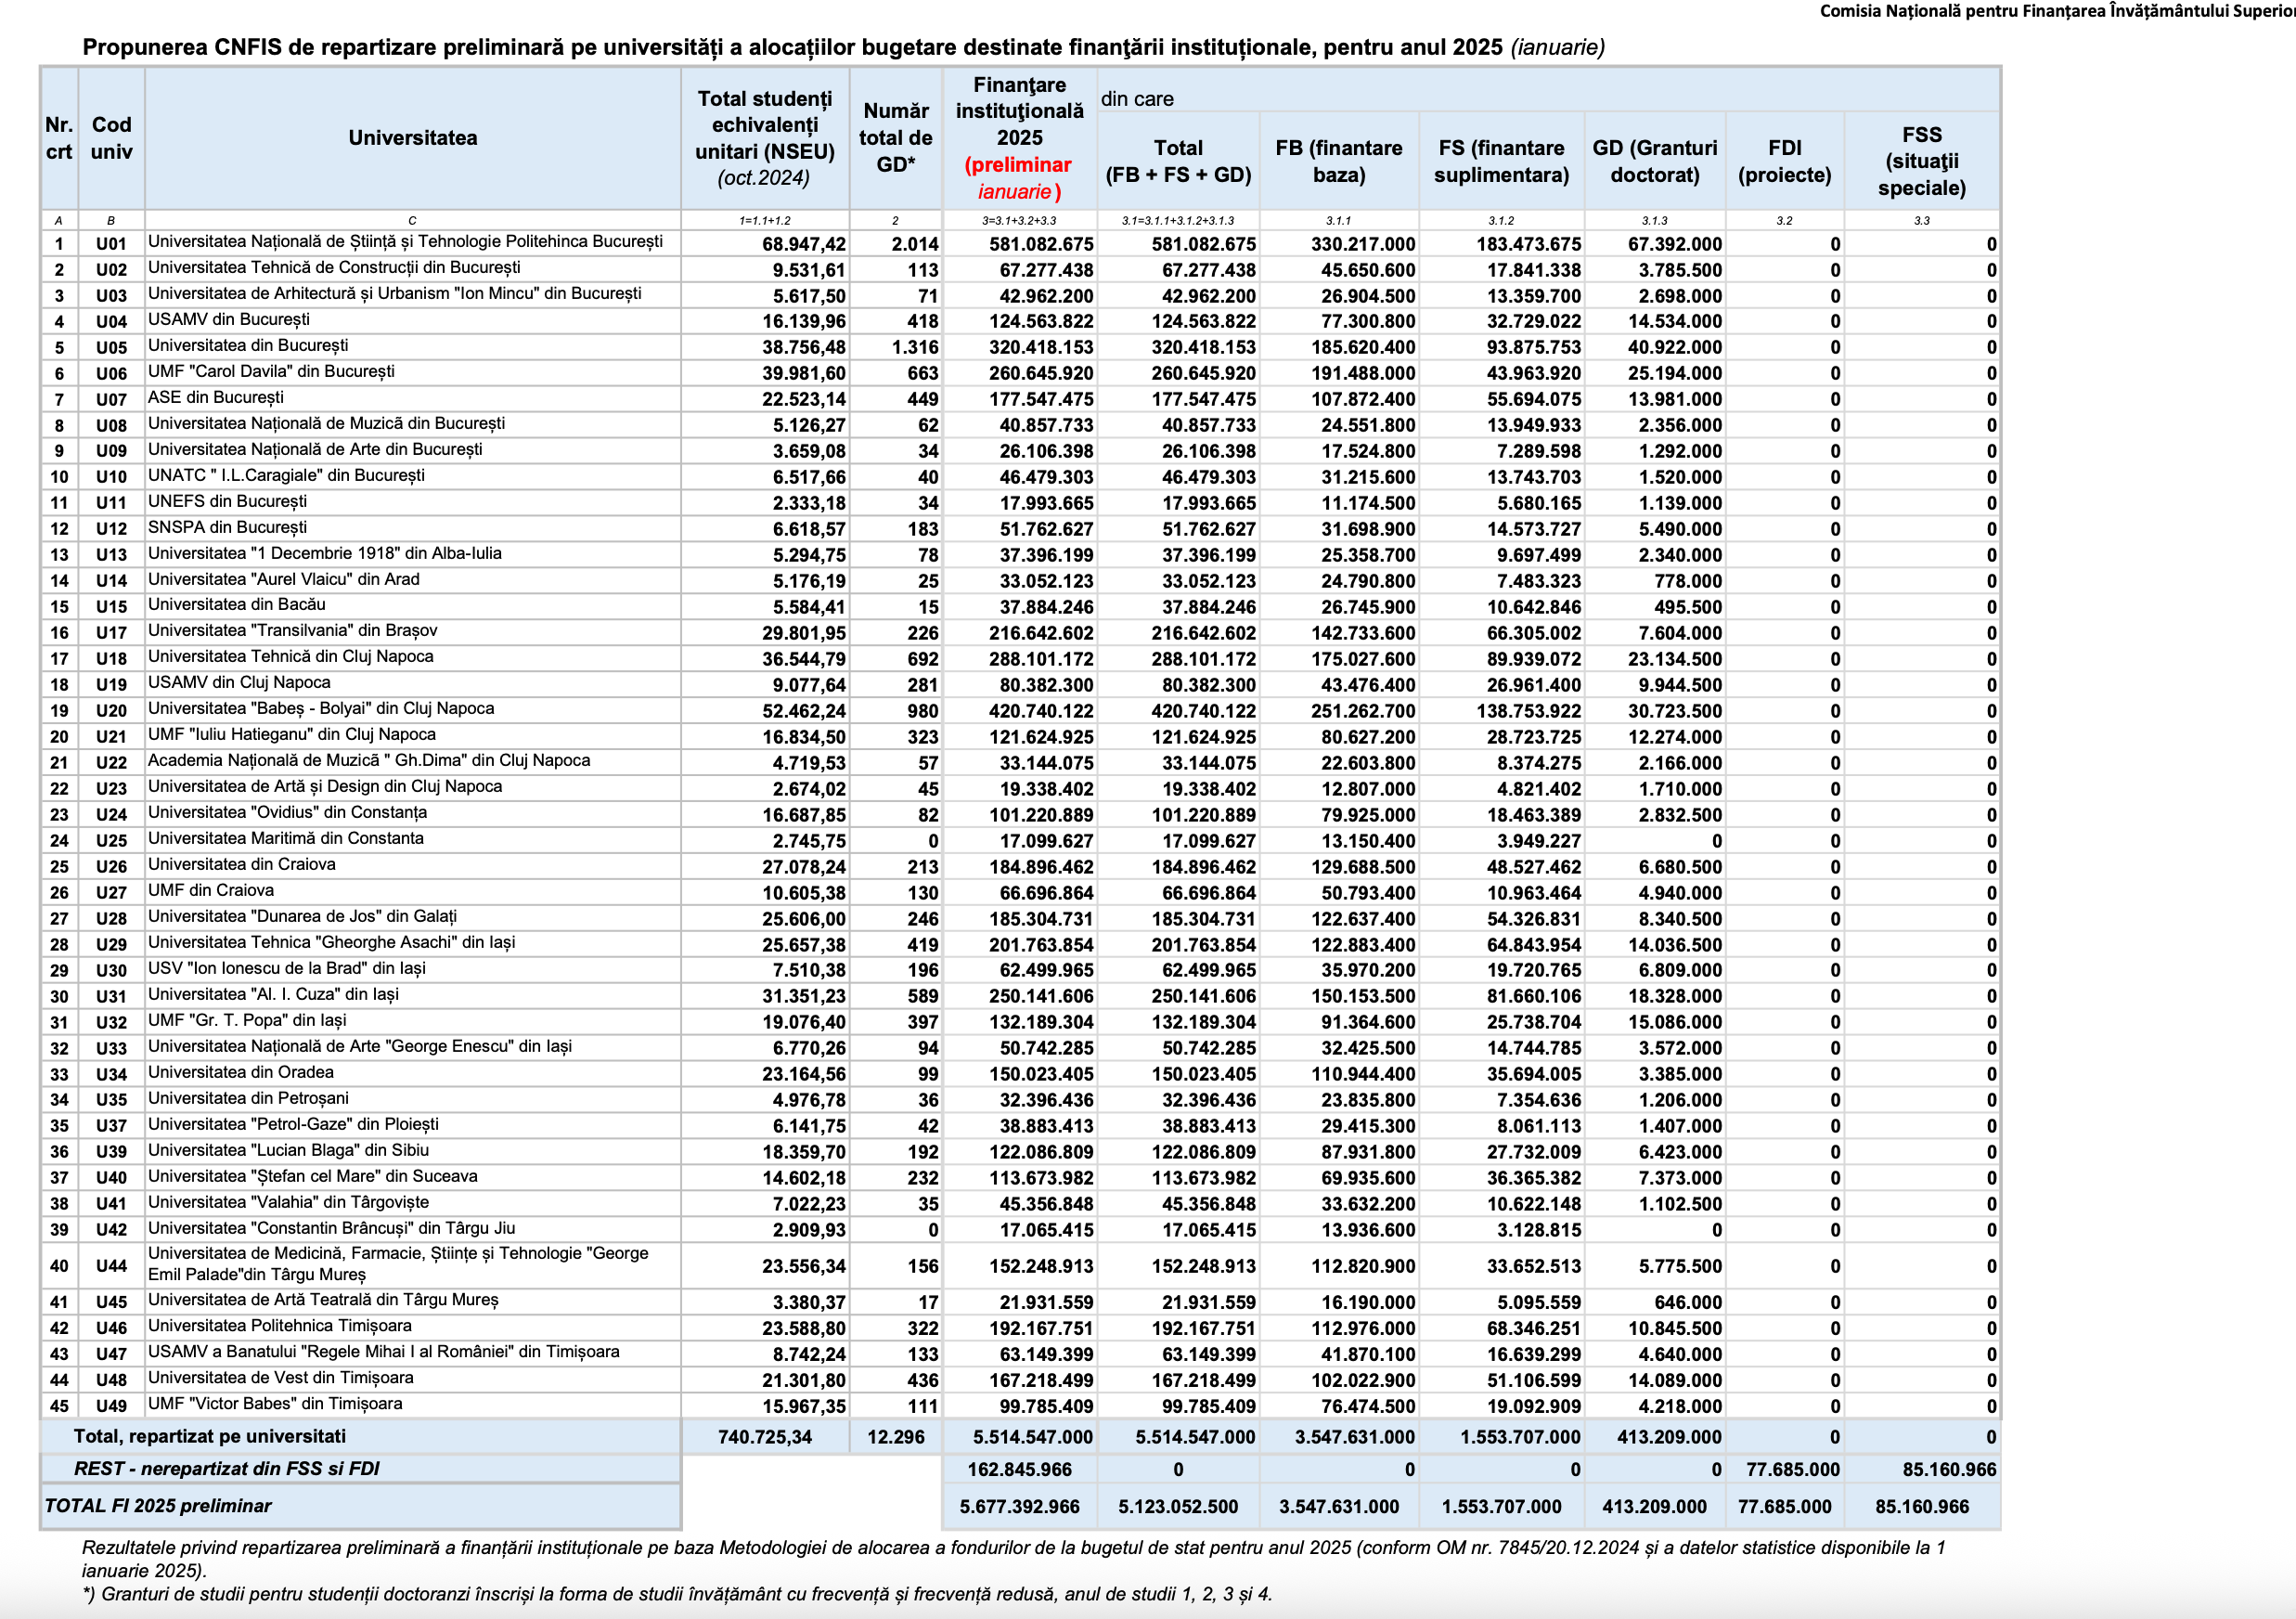
Task: Select the UMF Carol Davila din București cell
Action: (271, 372)
